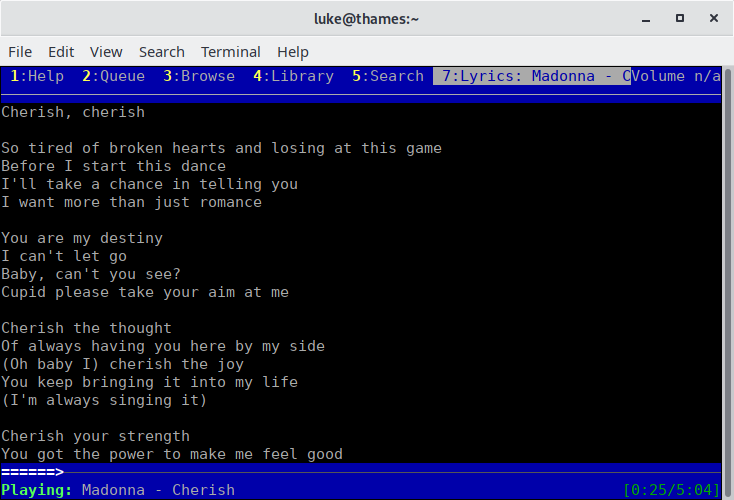
Task: Select the 7:Lyrics Madonna tab
Action: [532, 76]
